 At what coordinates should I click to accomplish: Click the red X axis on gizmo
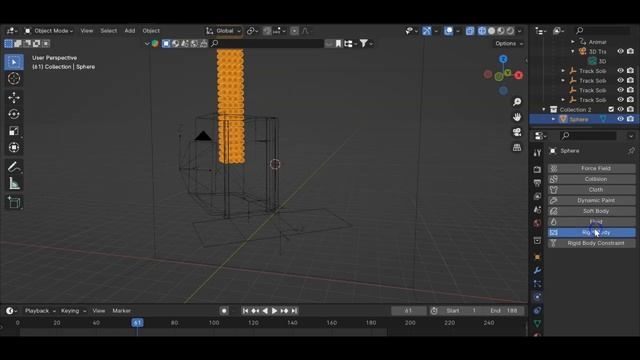pyautogui.click(x=519, y=76)
